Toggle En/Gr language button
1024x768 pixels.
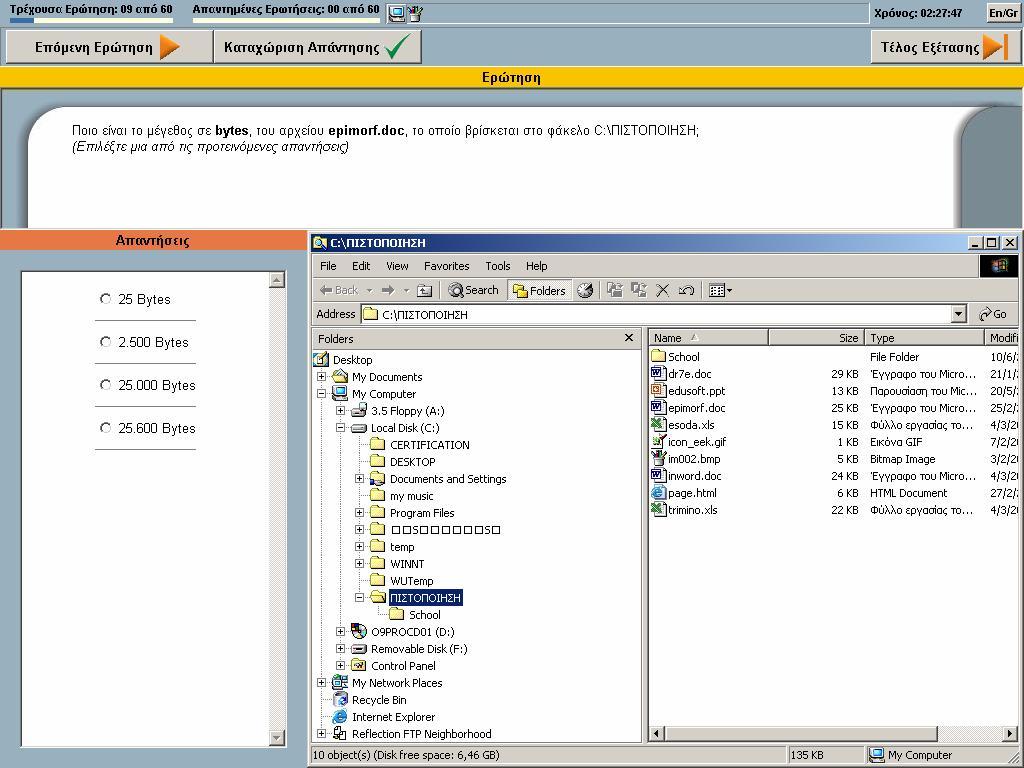[1003, 13]
